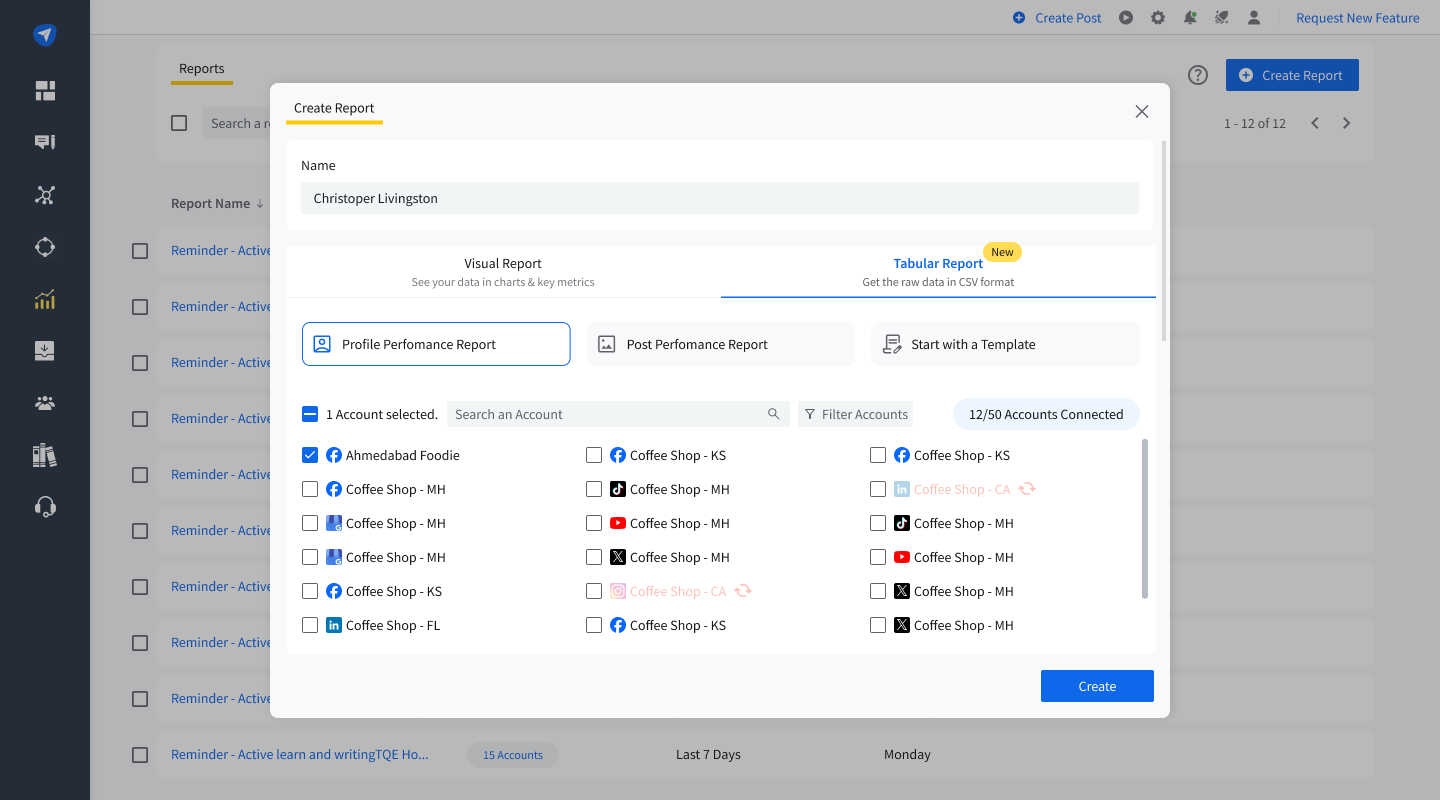Click the search magnifier in account search
Screen dimensions: 1440x800
tap(773, 414)
